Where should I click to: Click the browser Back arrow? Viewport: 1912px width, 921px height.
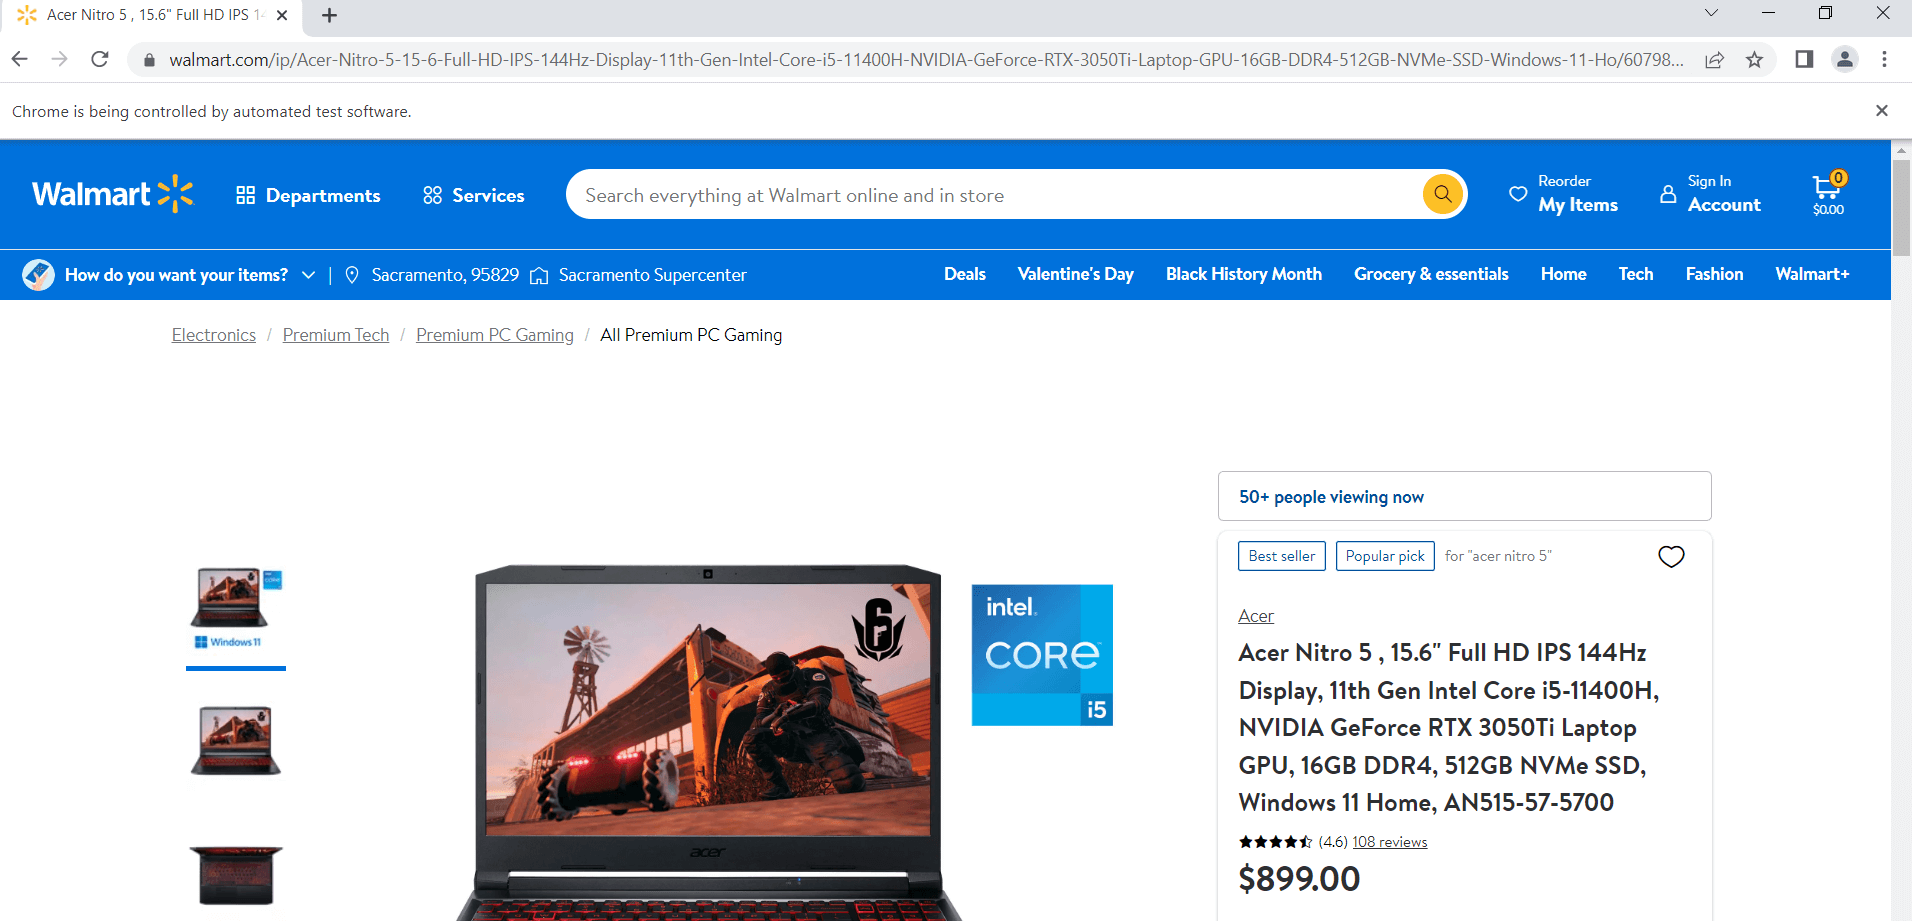click(x=20, y=59)
